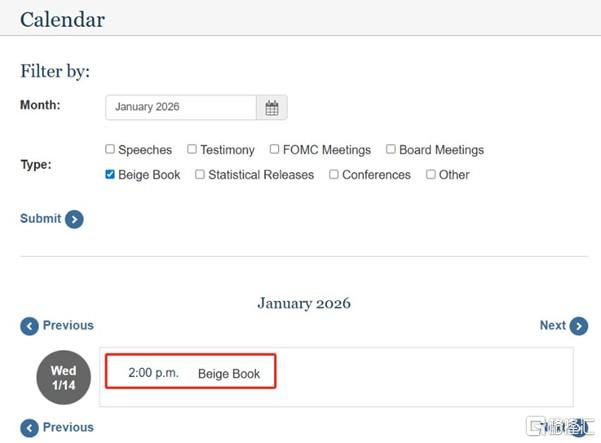Image resolution: width=601 pixels, height=443 pixels.
Task: Enable the Speeches checkbox
Action: click(110, 149)
